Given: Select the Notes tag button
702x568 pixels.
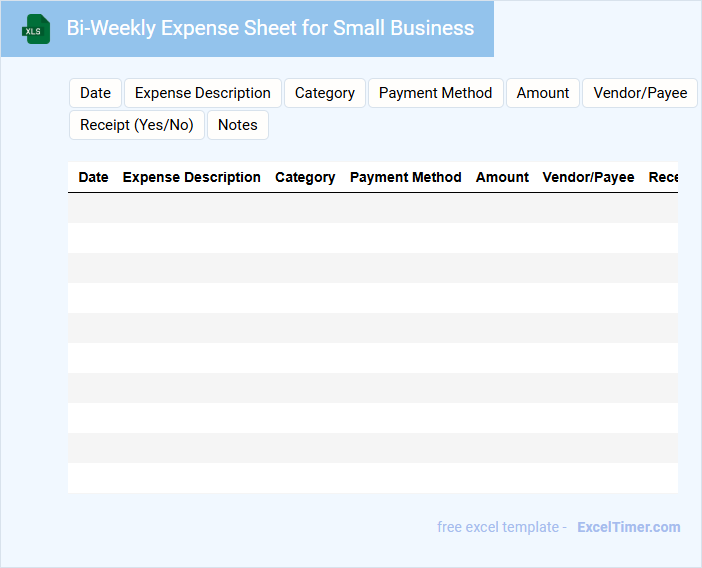Looking at the screenshot, I should (238, 125).
